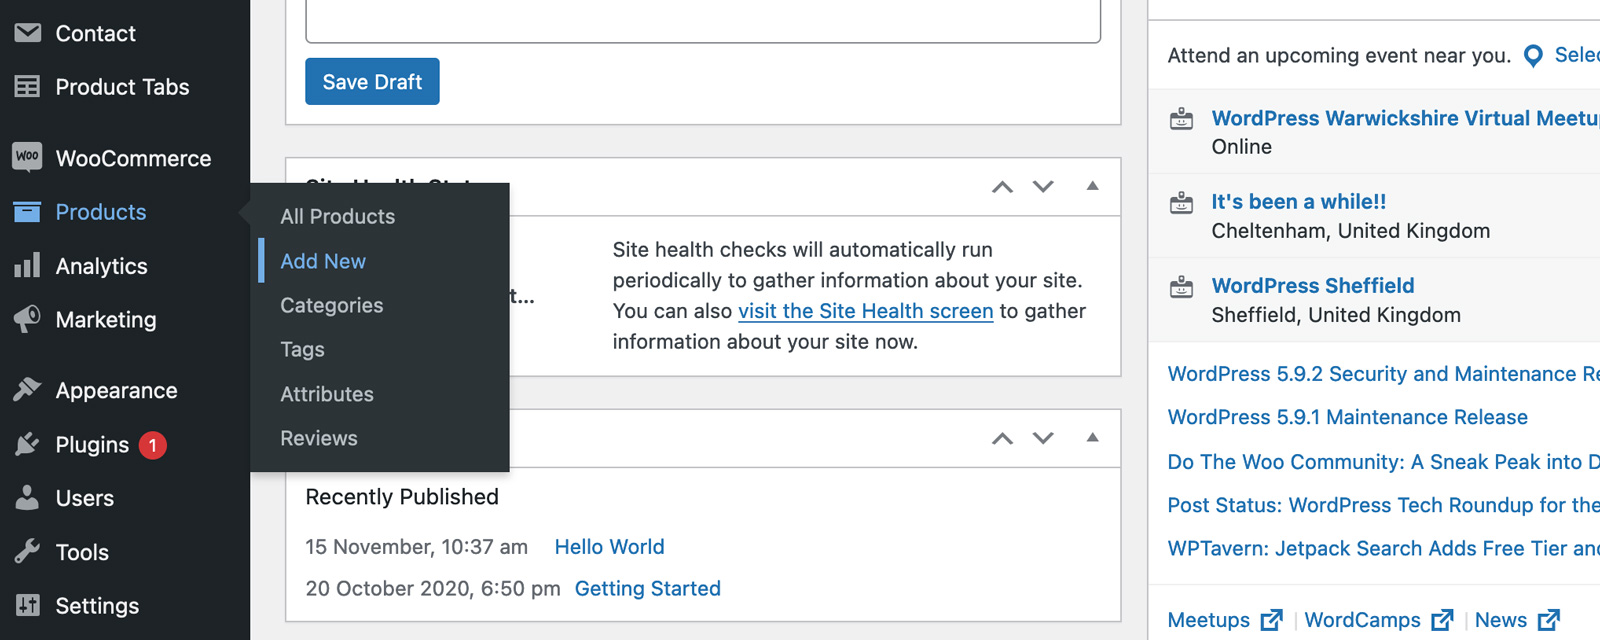Select the Appearance paintbrush icon

click(27, 389)
